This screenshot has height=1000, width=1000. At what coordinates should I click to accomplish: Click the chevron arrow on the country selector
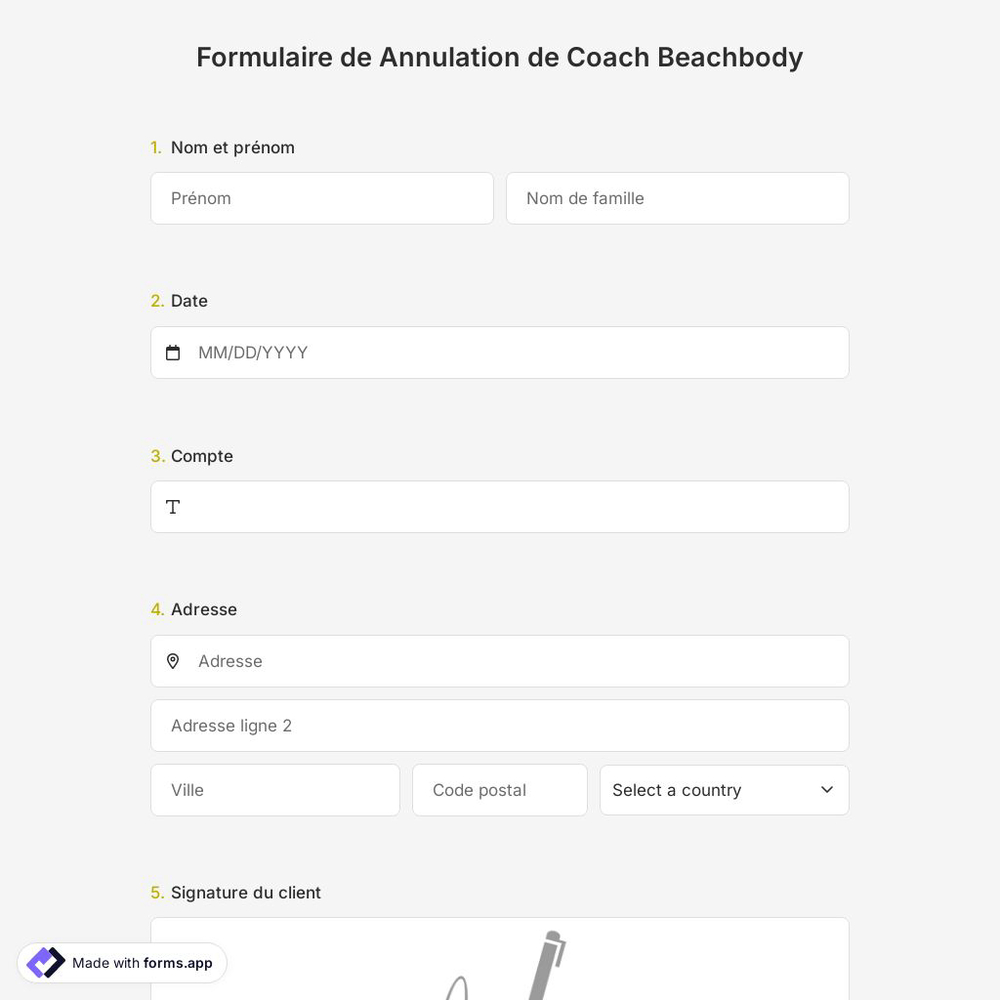tap(827, 790)
